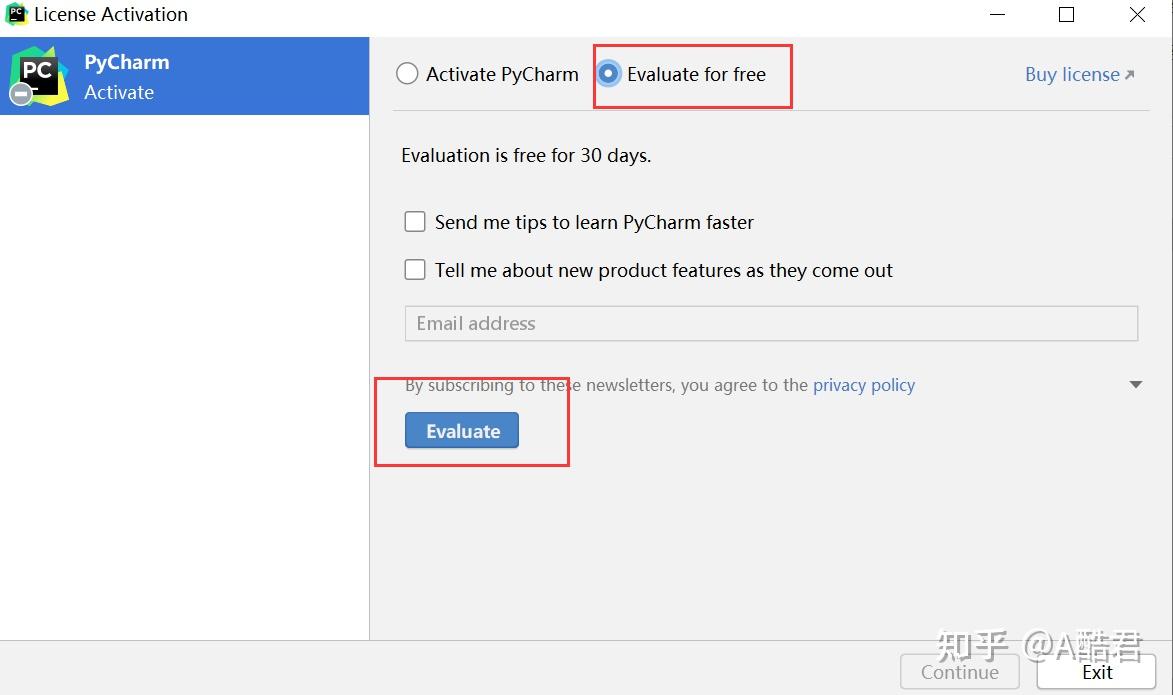Select the Activate PyCharm radio button
Screen dimensions: 1173x695
[407, 73]
